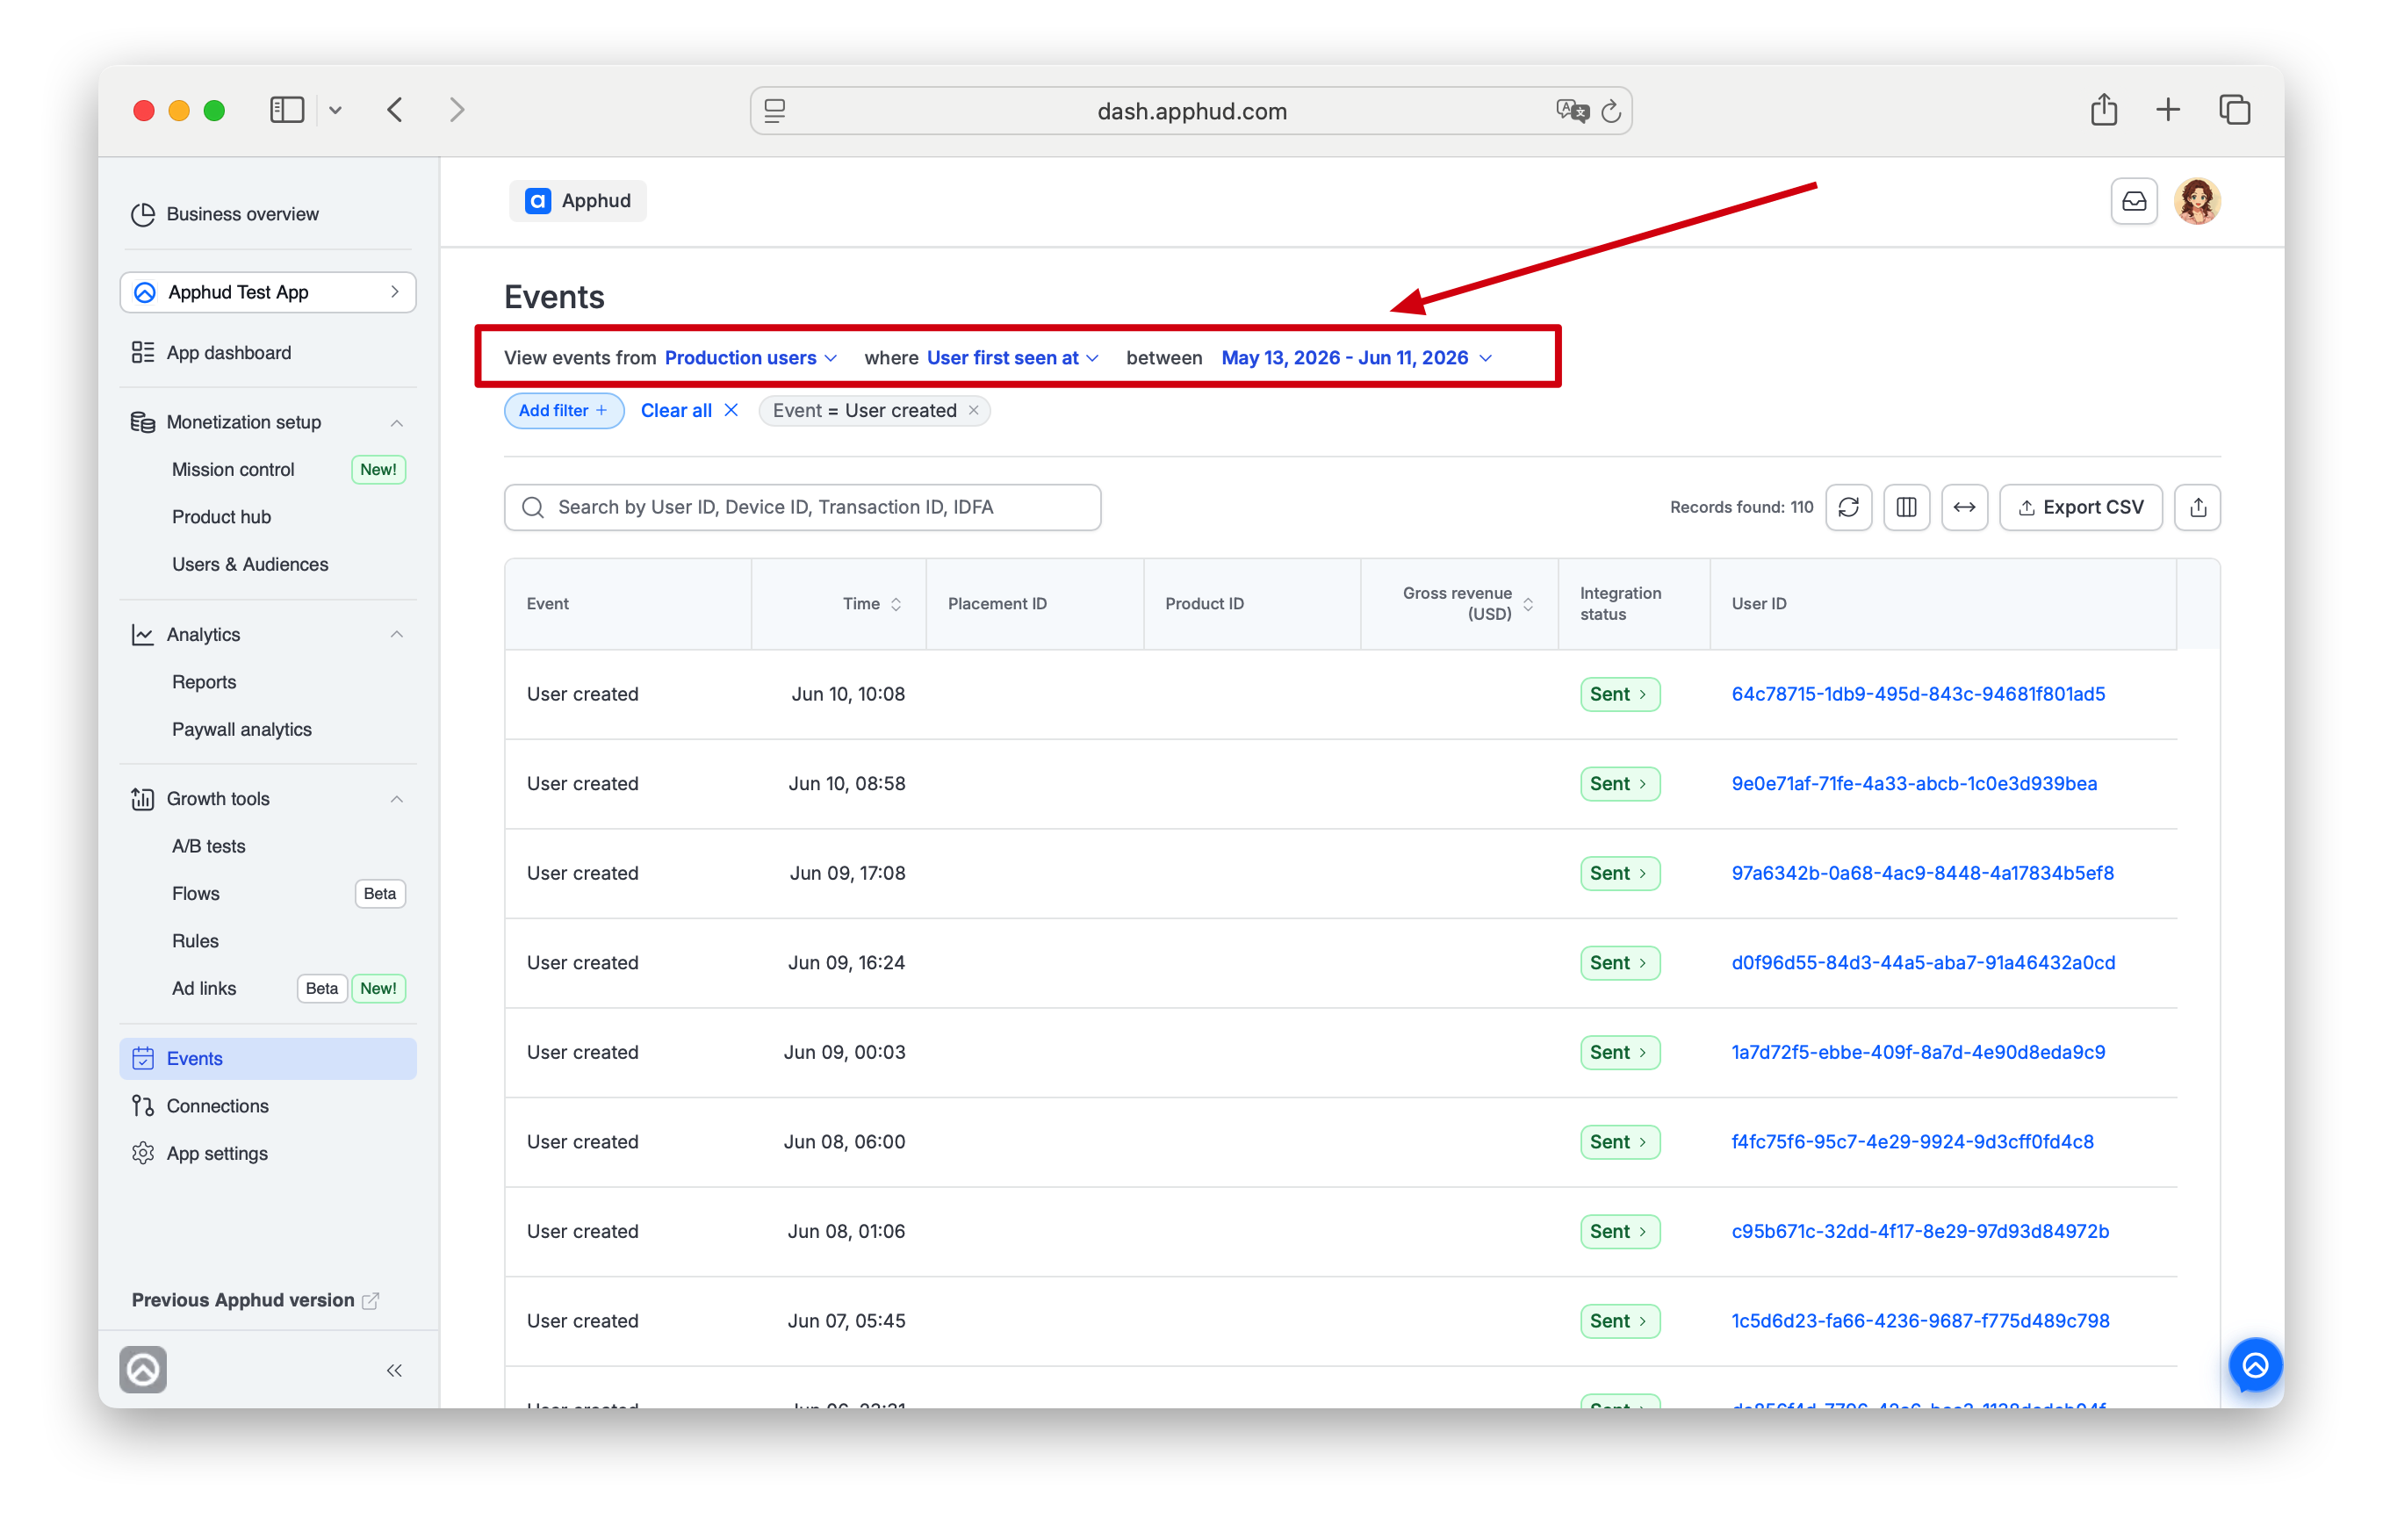This screenshot has height=1540, width=2383.
Task: Remove the Event = User created filter
Action: point(972,410)
